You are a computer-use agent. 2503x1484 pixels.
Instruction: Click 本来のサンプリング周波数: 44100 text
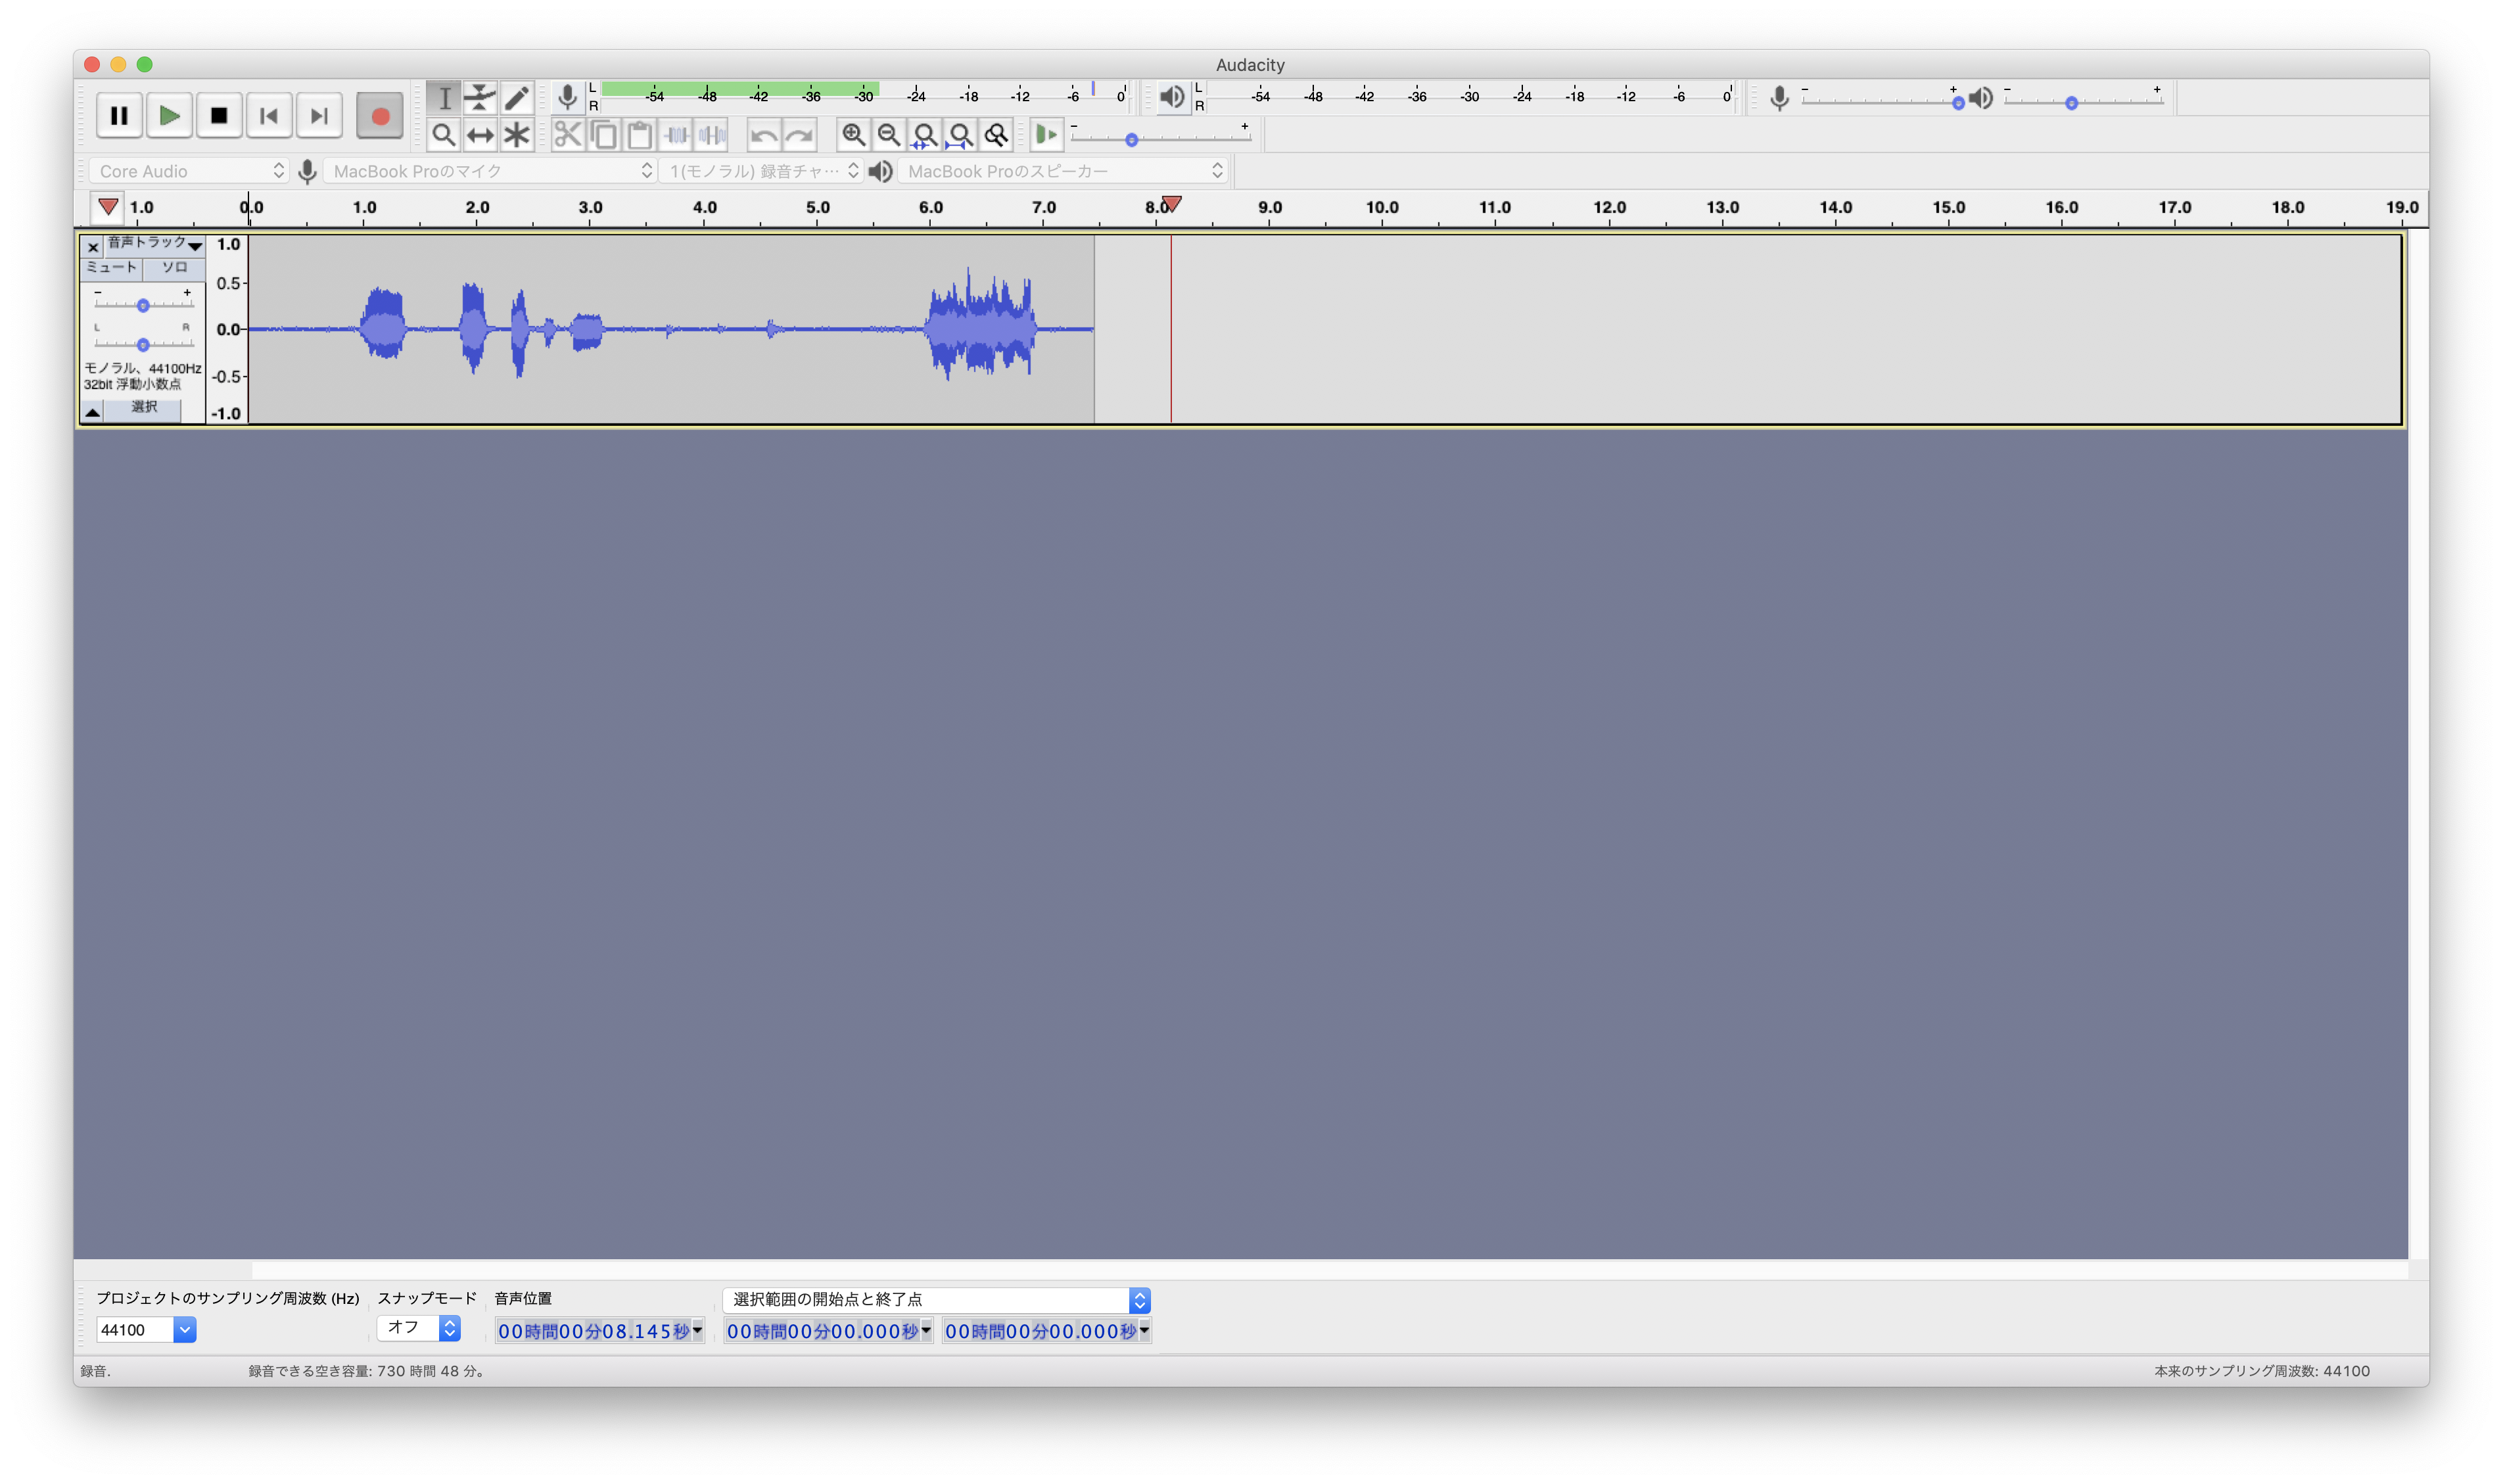[2262, 1371]
